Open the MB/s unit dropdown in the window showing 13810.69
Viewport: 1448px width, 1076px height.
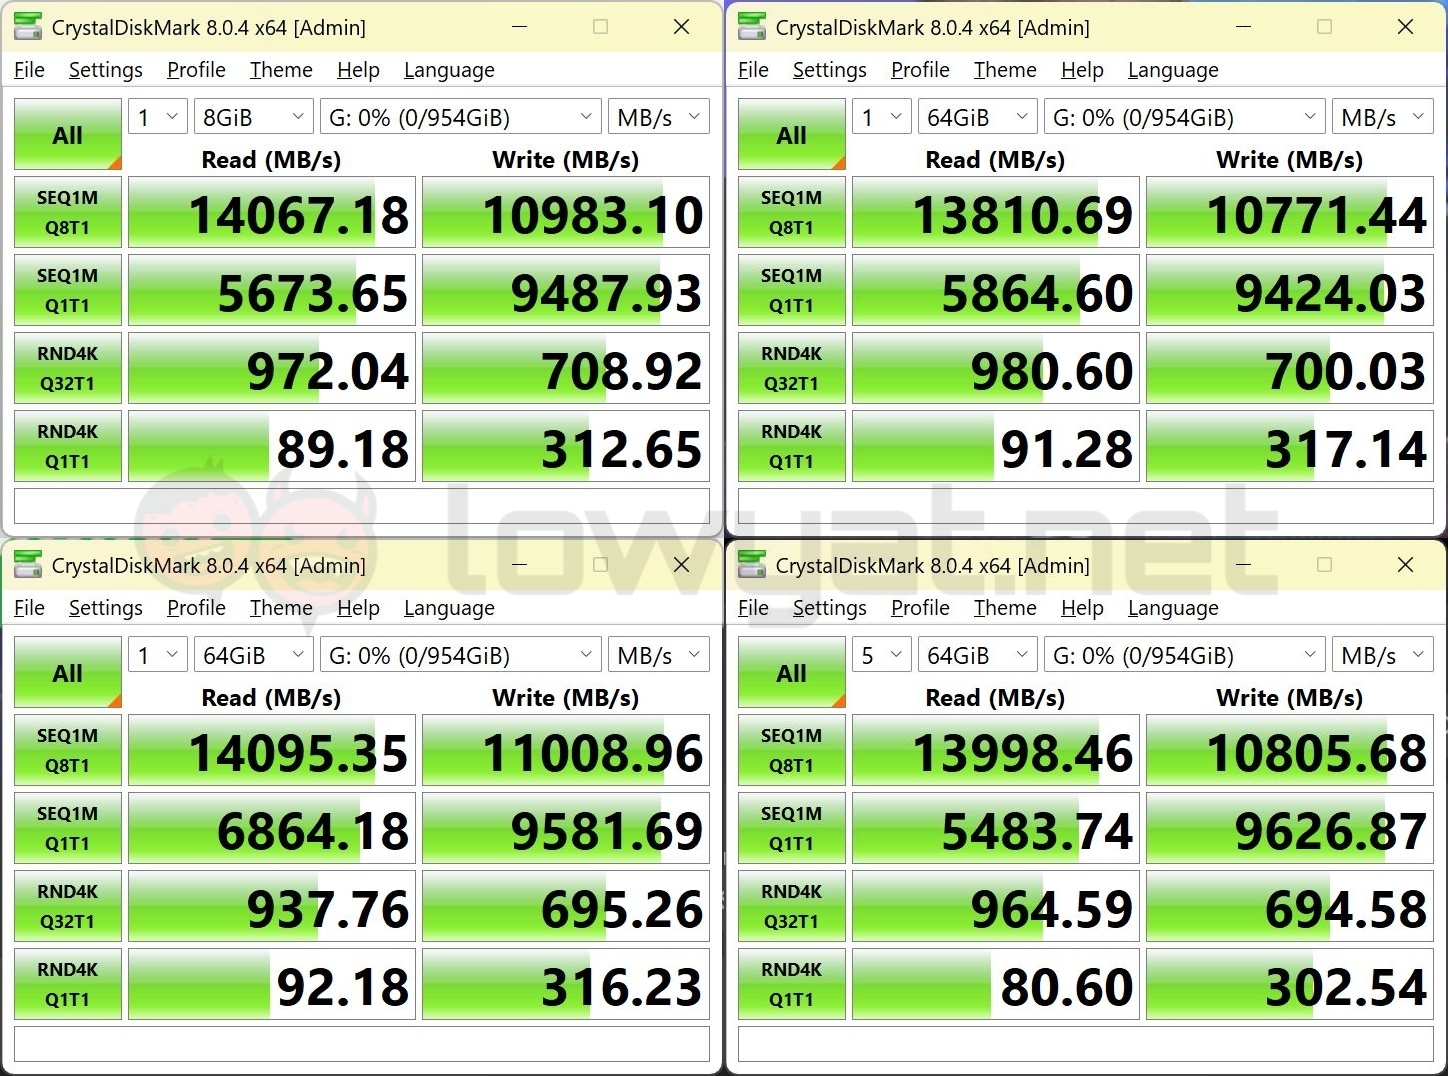pyautogui.click(x=1383, y=117)
